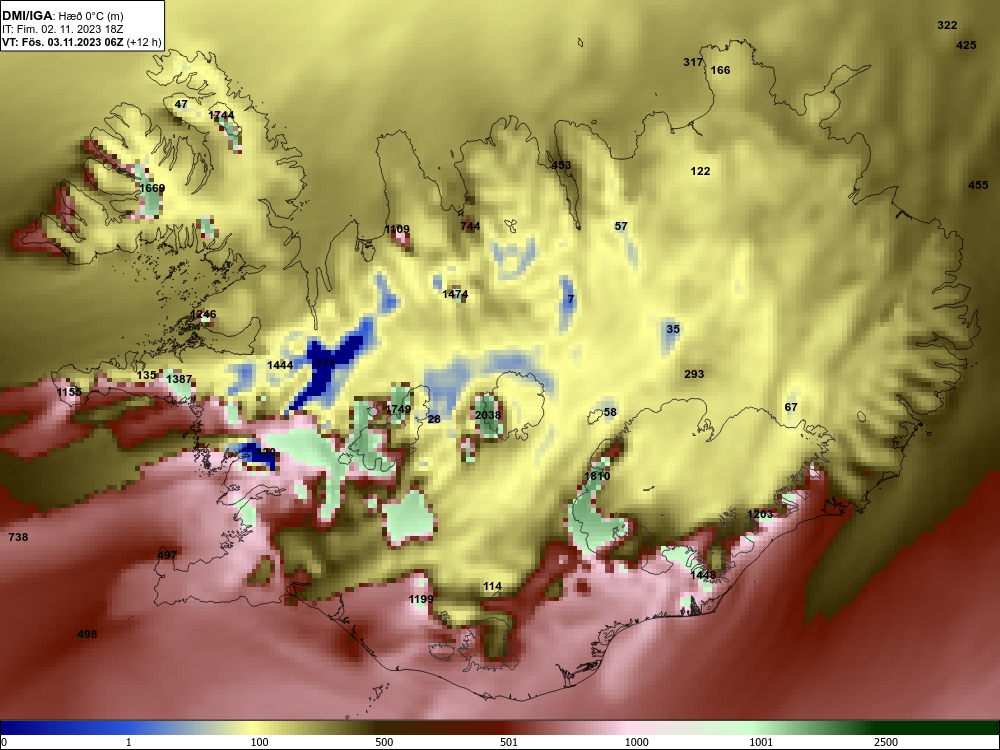
Task: Click the offshore value 455
Action: [978, 185]
